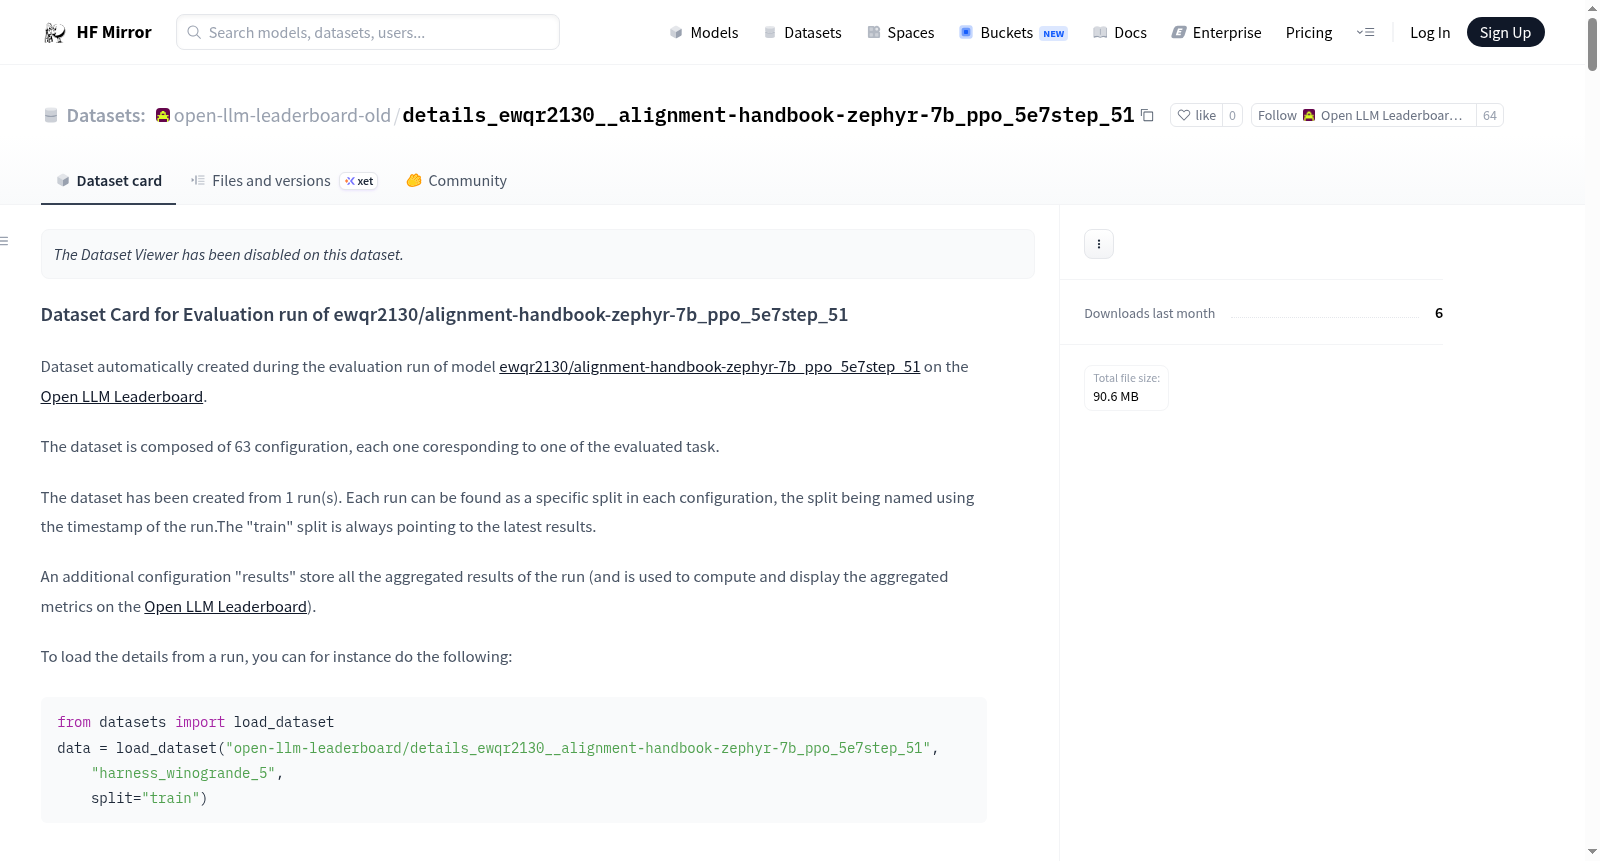Viewport: 1600px width, 861px height.
Task: Open the Spaces menu item
Action: click(901, 33)
